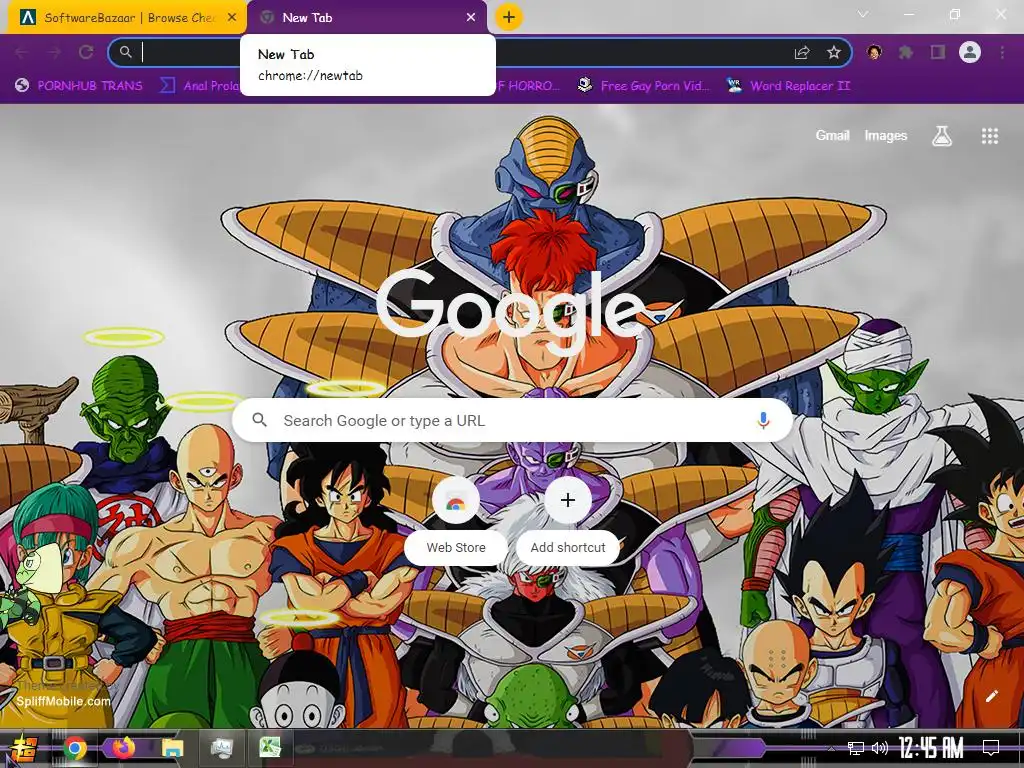Screen dimensions: 1024x768
Task: Share this page via address bar icon
Action: point(802,53)
